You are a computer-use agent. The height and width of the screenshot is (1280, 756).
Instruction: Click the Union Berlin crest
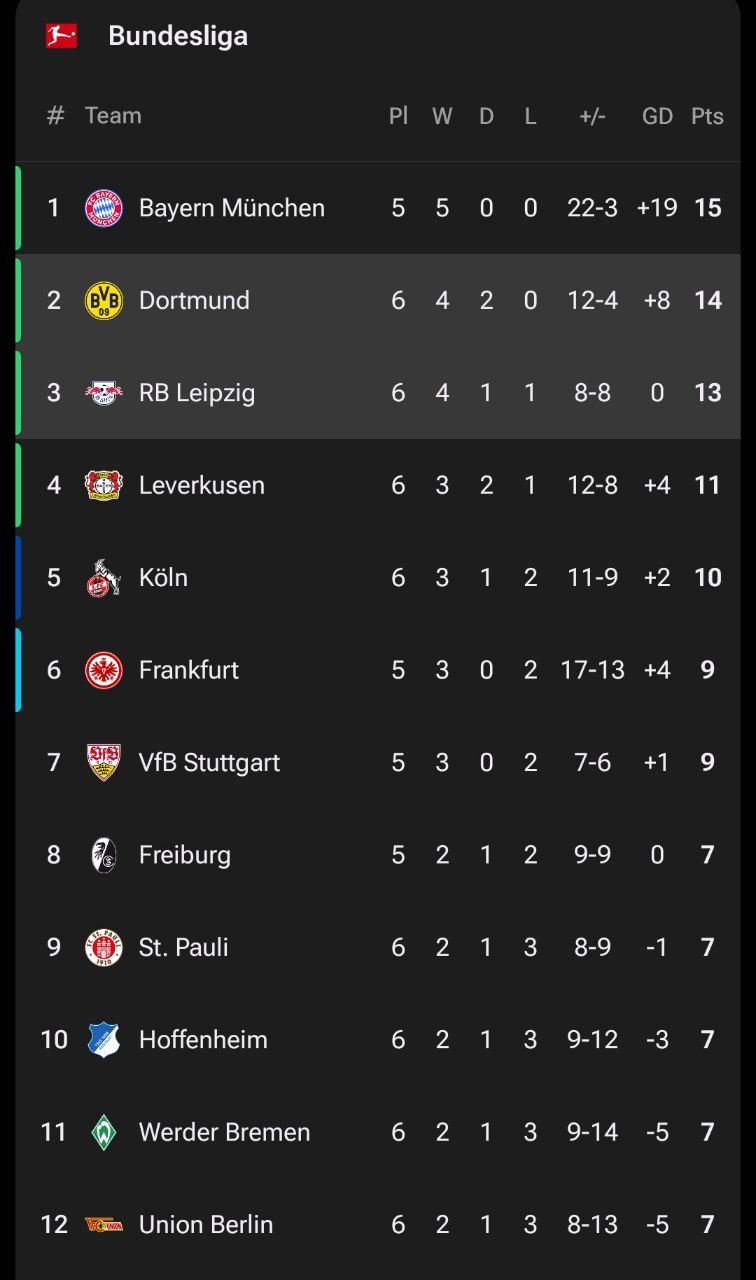coord(104,1224)
